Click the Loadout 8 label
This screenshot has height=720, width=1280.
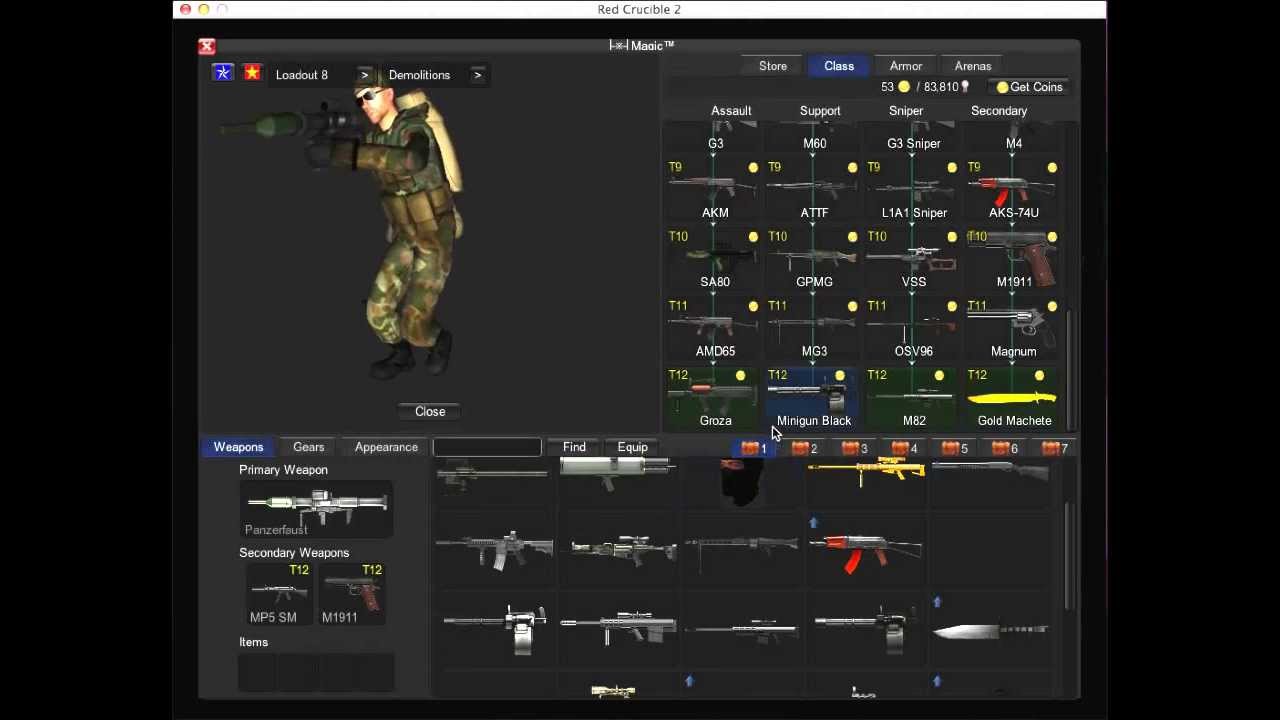[302, 75]
